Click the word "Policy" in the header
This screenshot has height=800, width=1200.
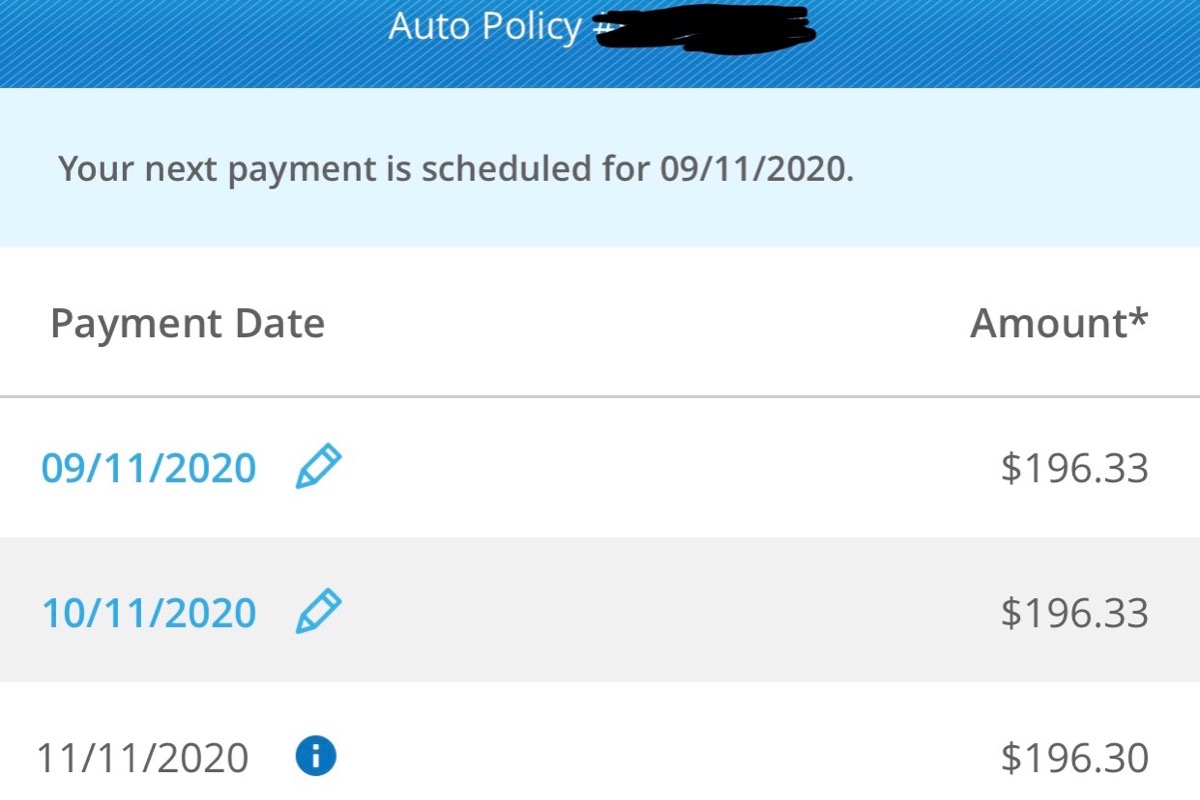[x=530, y=27]
